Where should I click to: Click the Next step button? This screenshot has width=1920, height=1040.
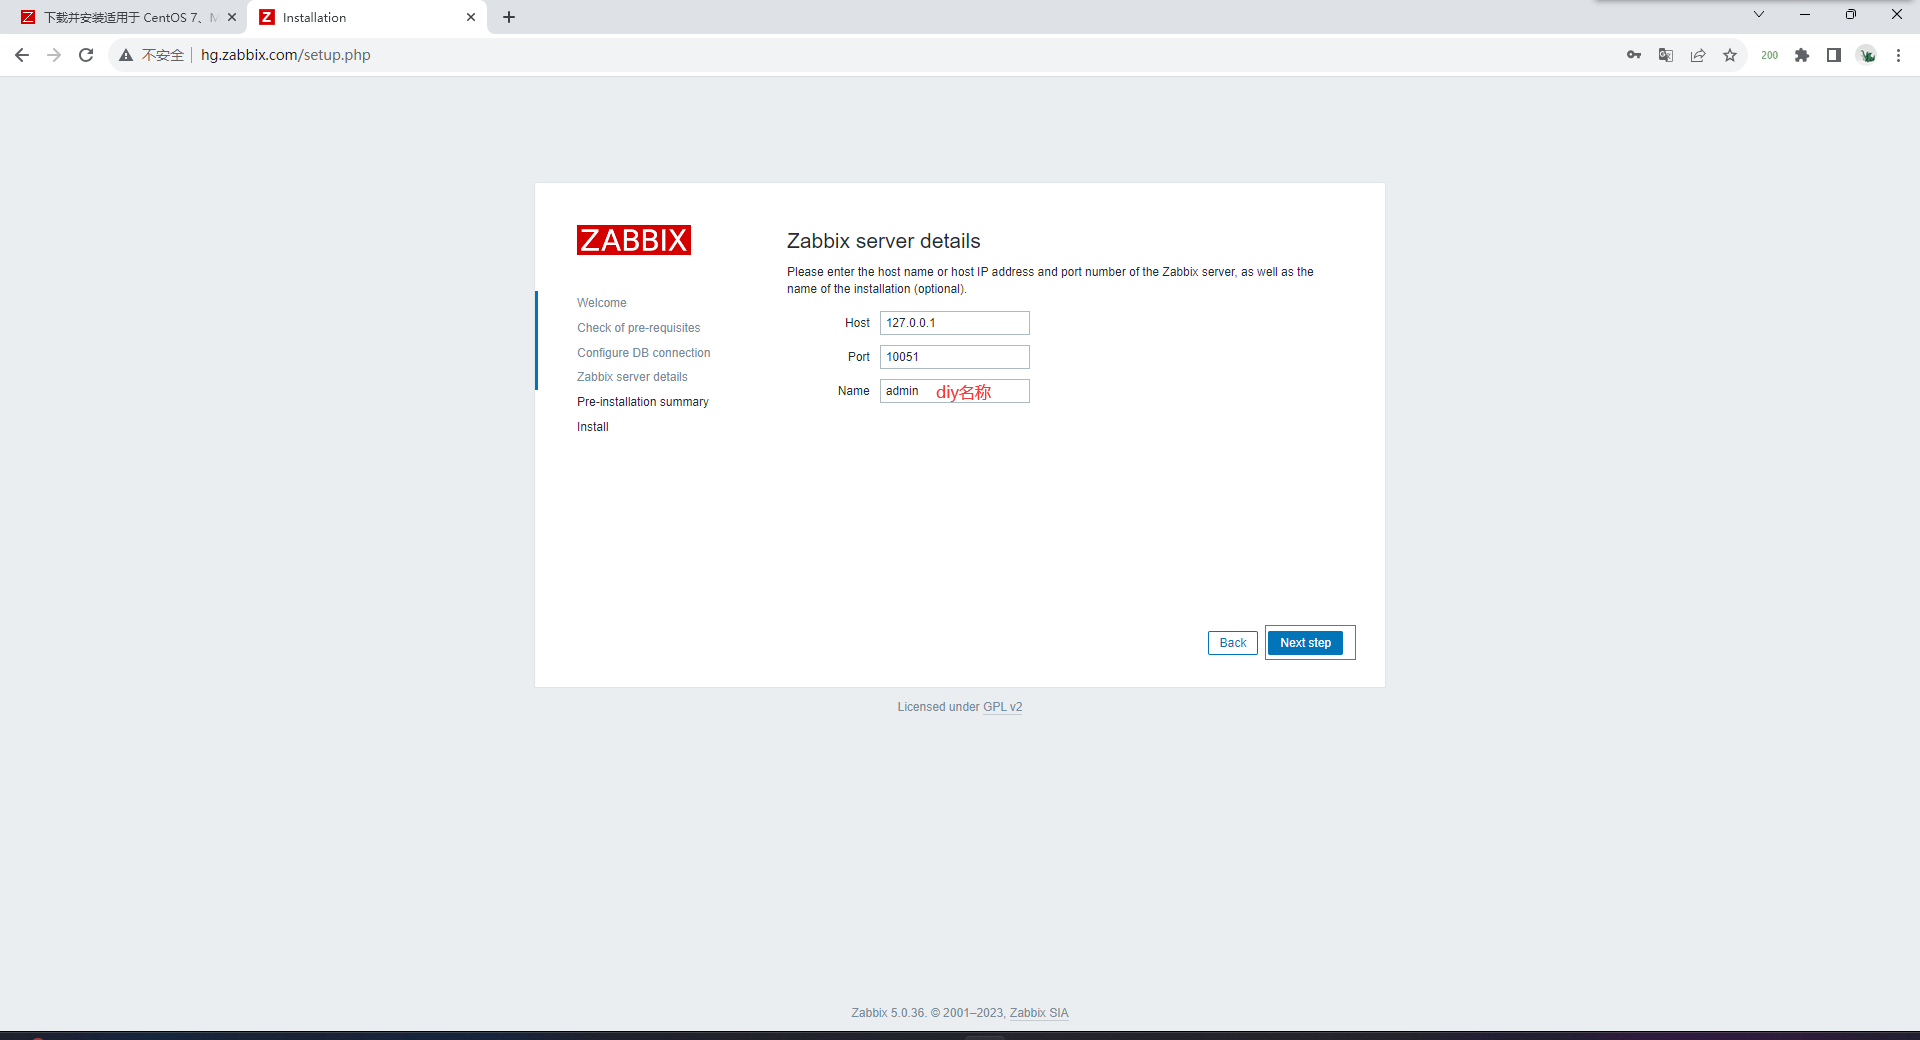1305,643
